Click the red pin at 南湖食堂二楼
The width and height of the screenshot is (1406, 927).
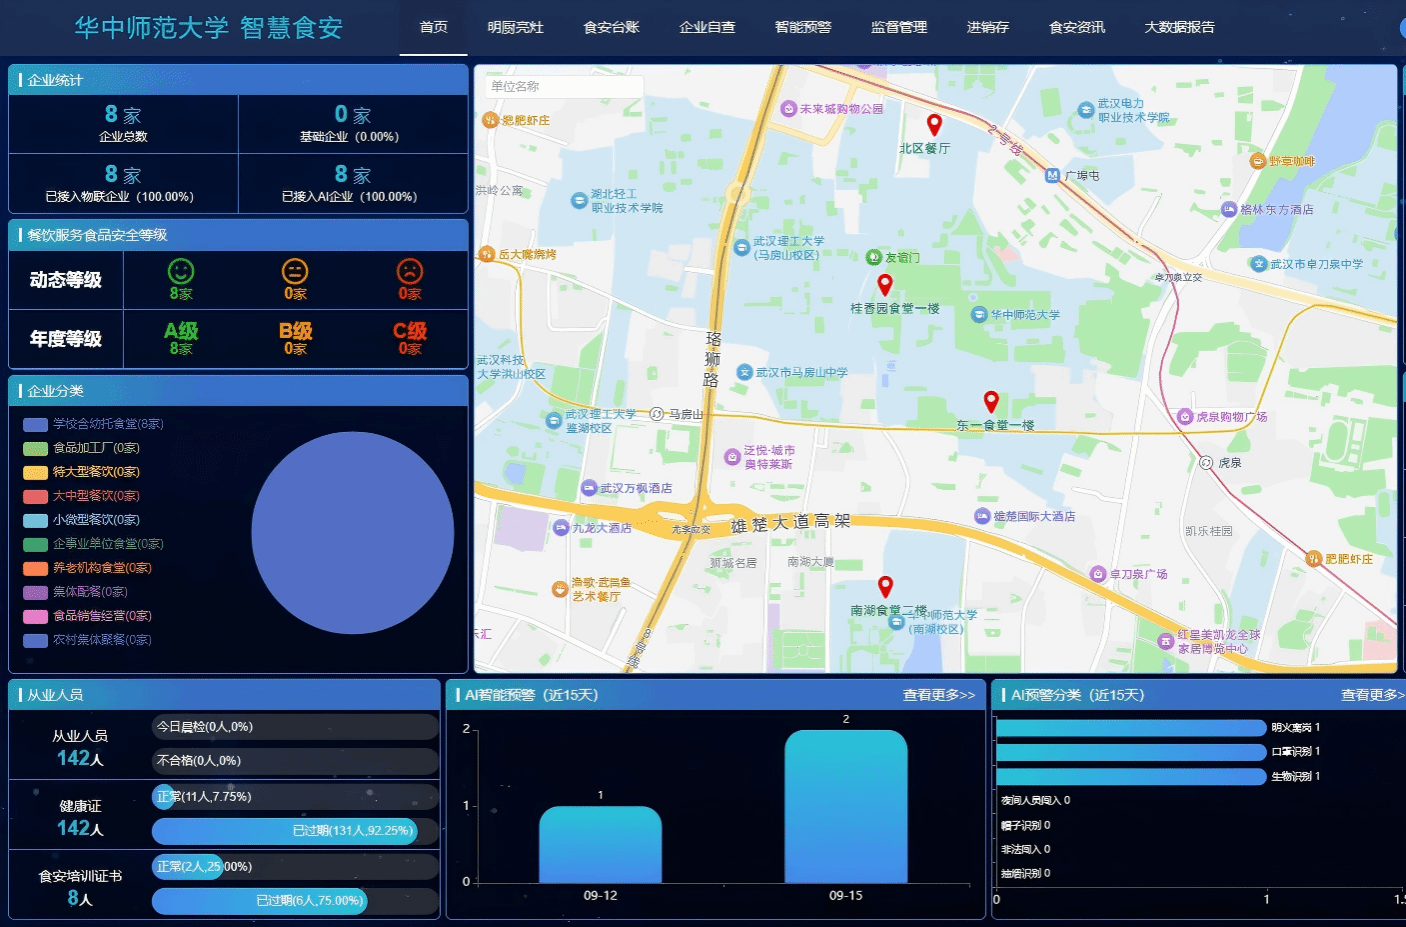[885, 586]
